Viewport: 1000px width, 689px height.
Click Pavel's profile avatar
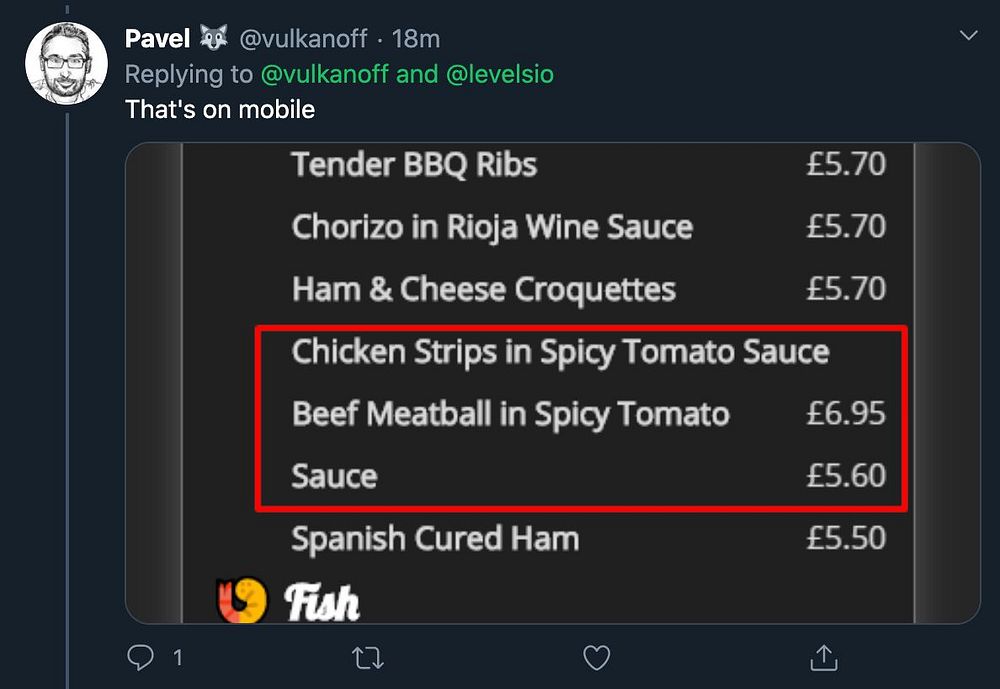(66, 62)
